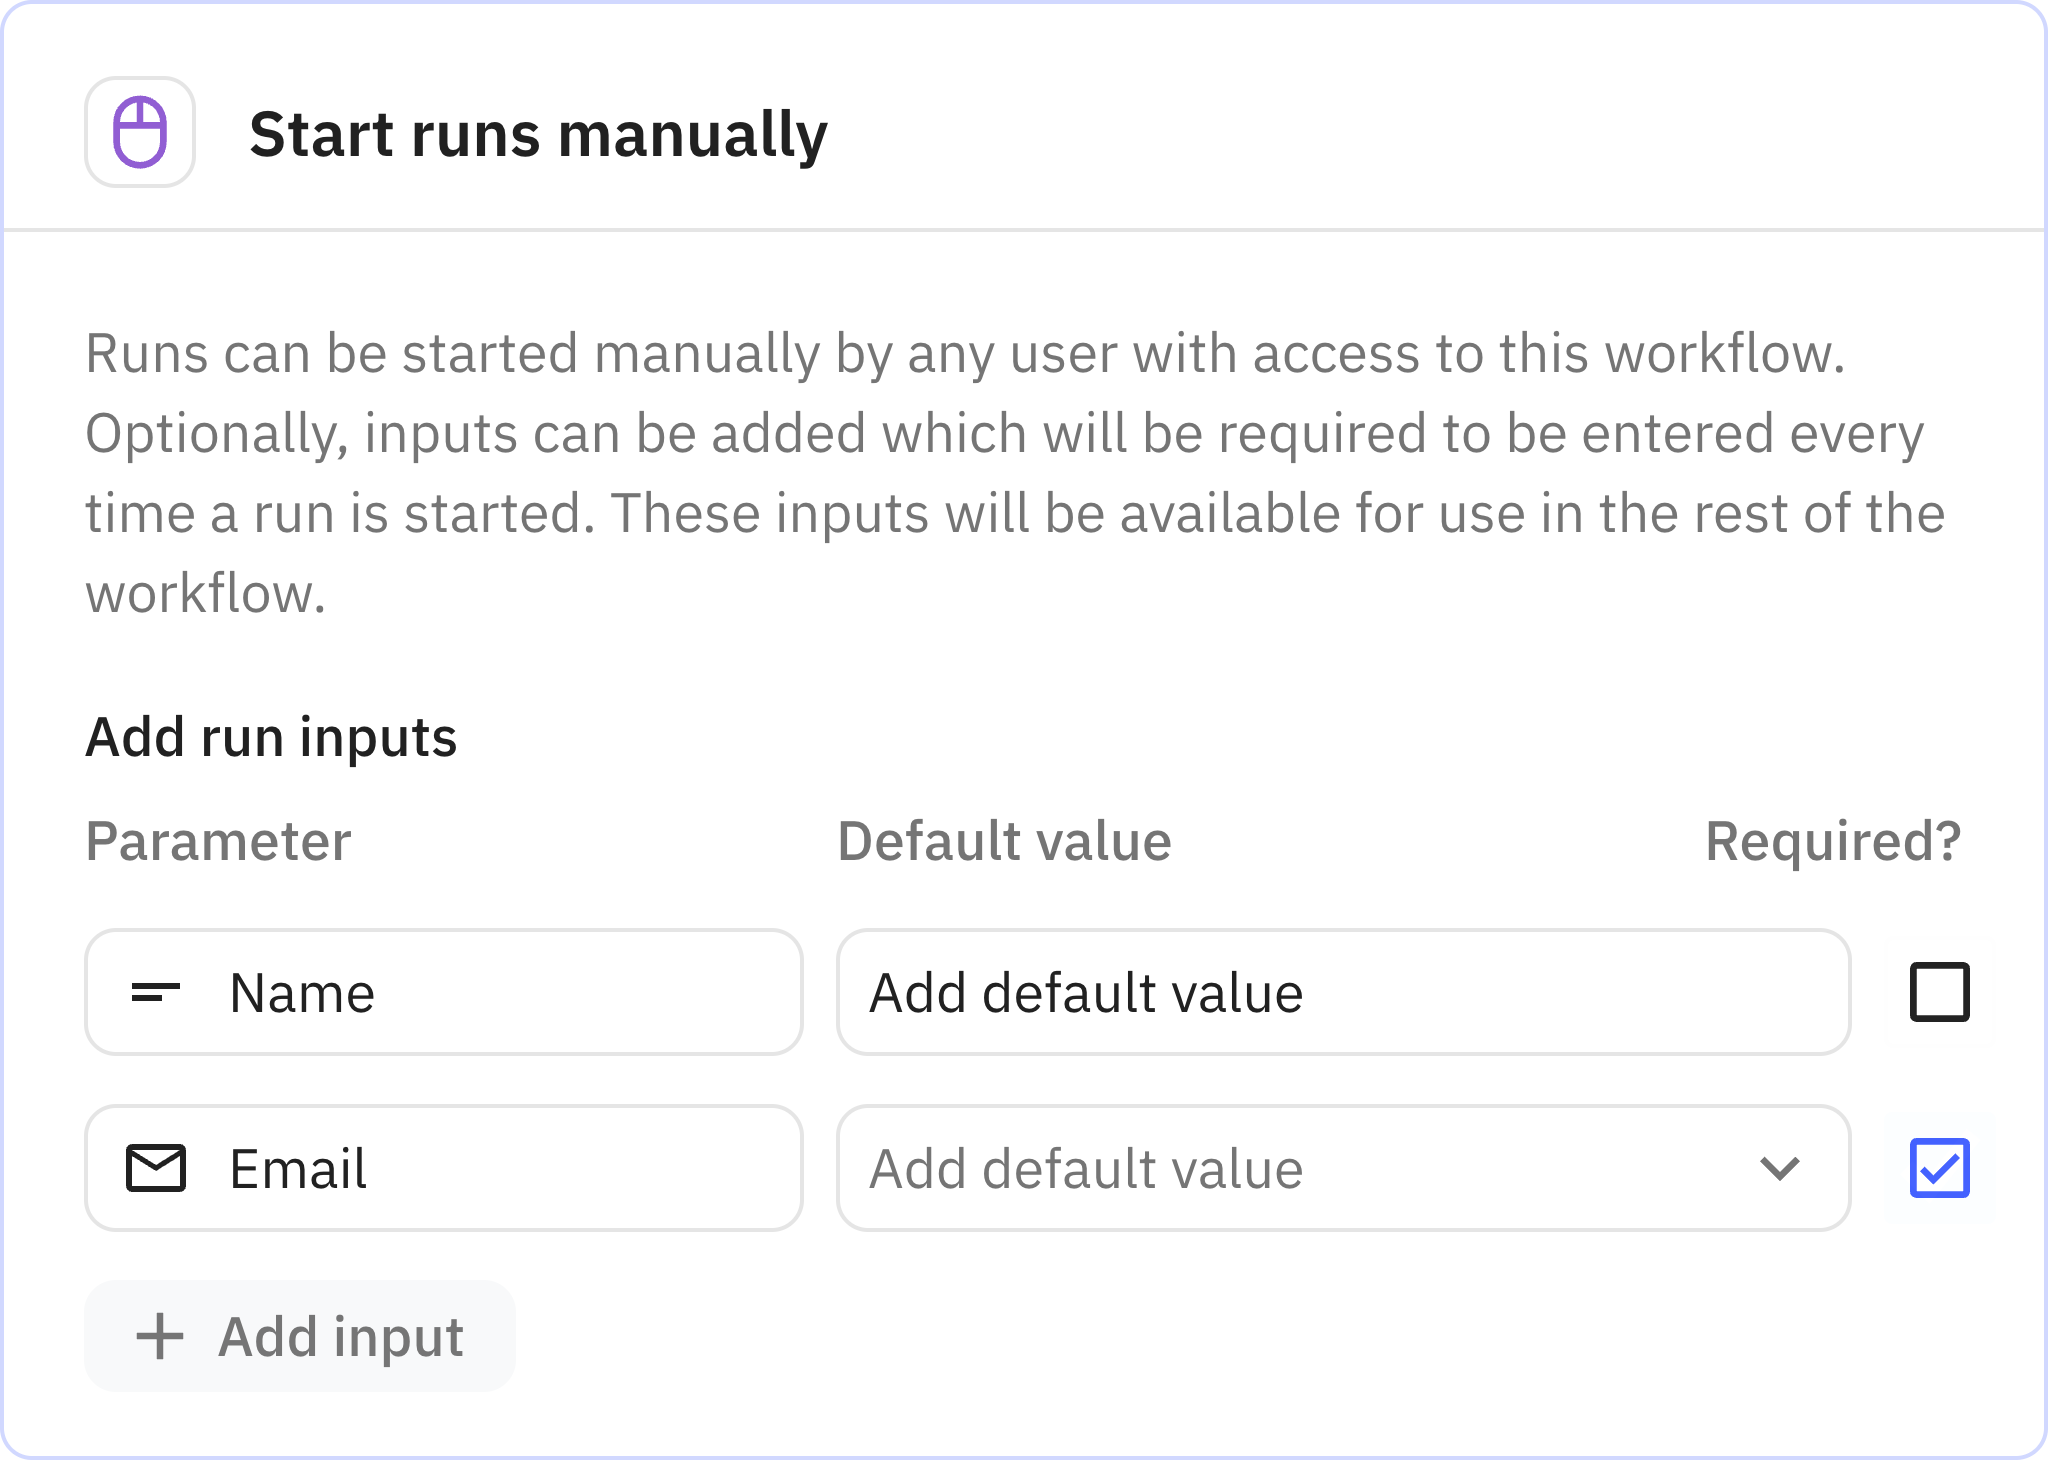Click the plus icon on Add input
Image resolution: width=2048 pixels, height=1460 pixels.
tap(160, 1337)
